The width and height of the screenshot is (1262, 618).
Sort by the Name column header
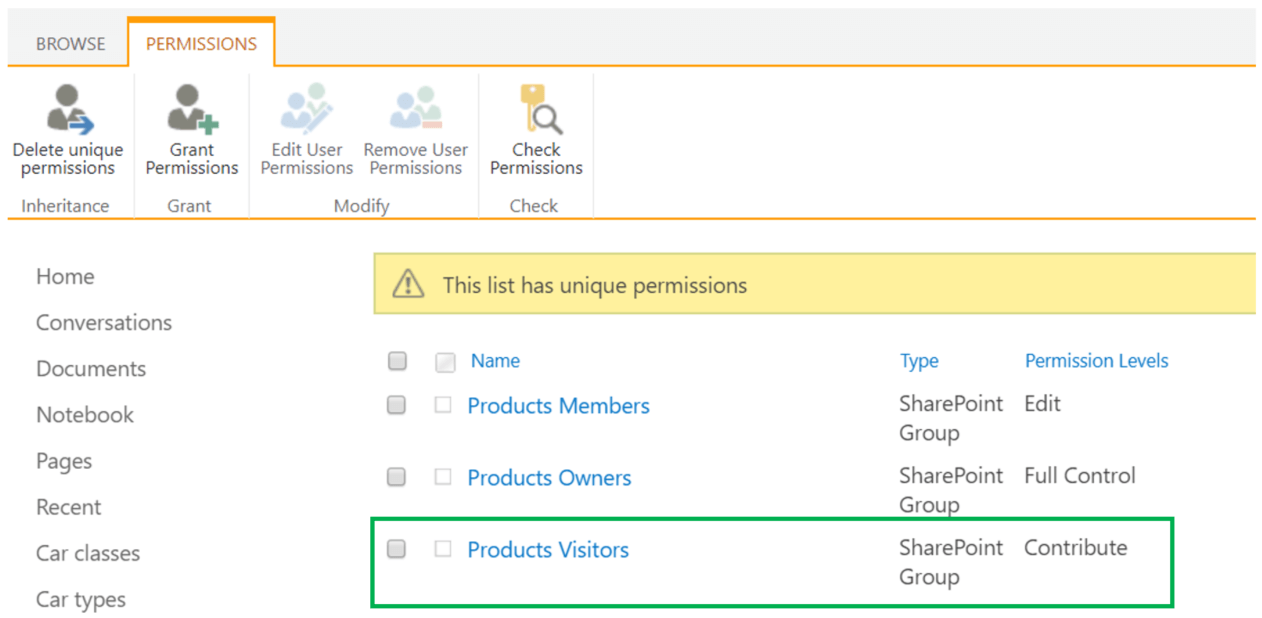(x=495, y=361)
